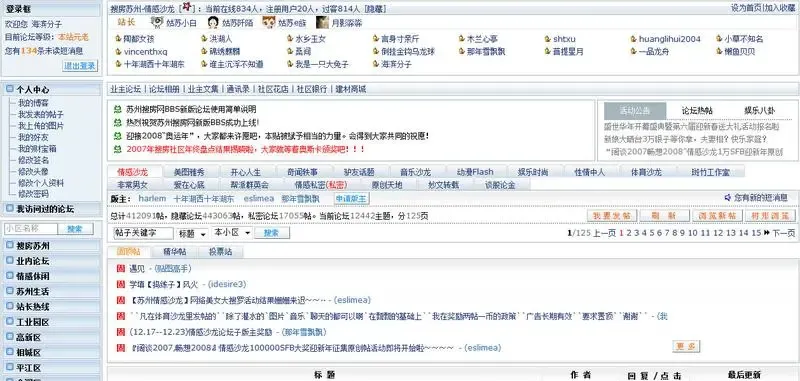Screen dimensions: 800x381
Task: Switch to the 精华帖 post tab
Action: (x=174, y=251)
